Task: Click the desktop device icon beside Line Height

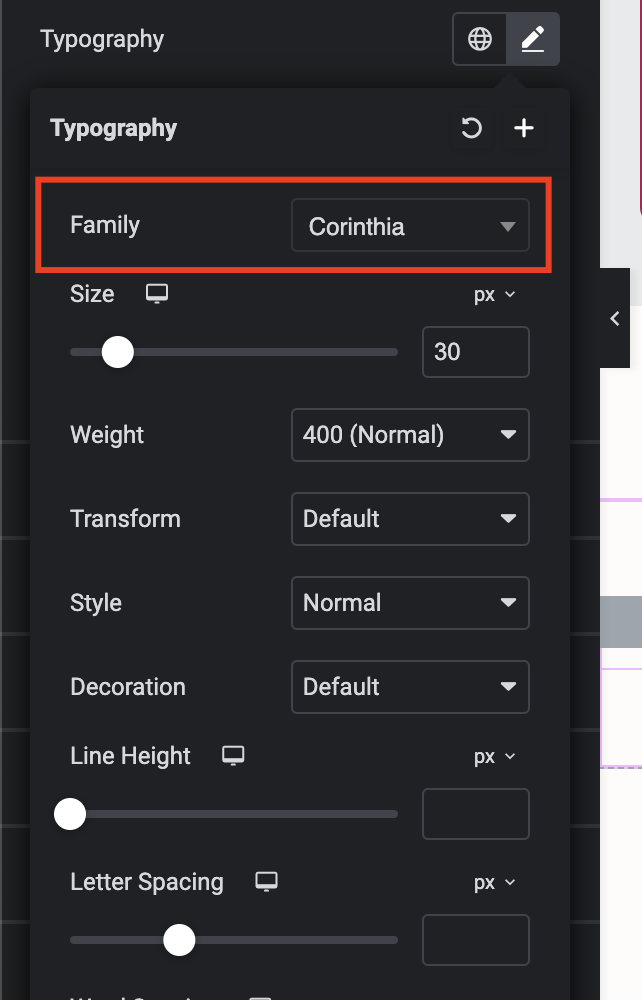Action: coord(233,756)
